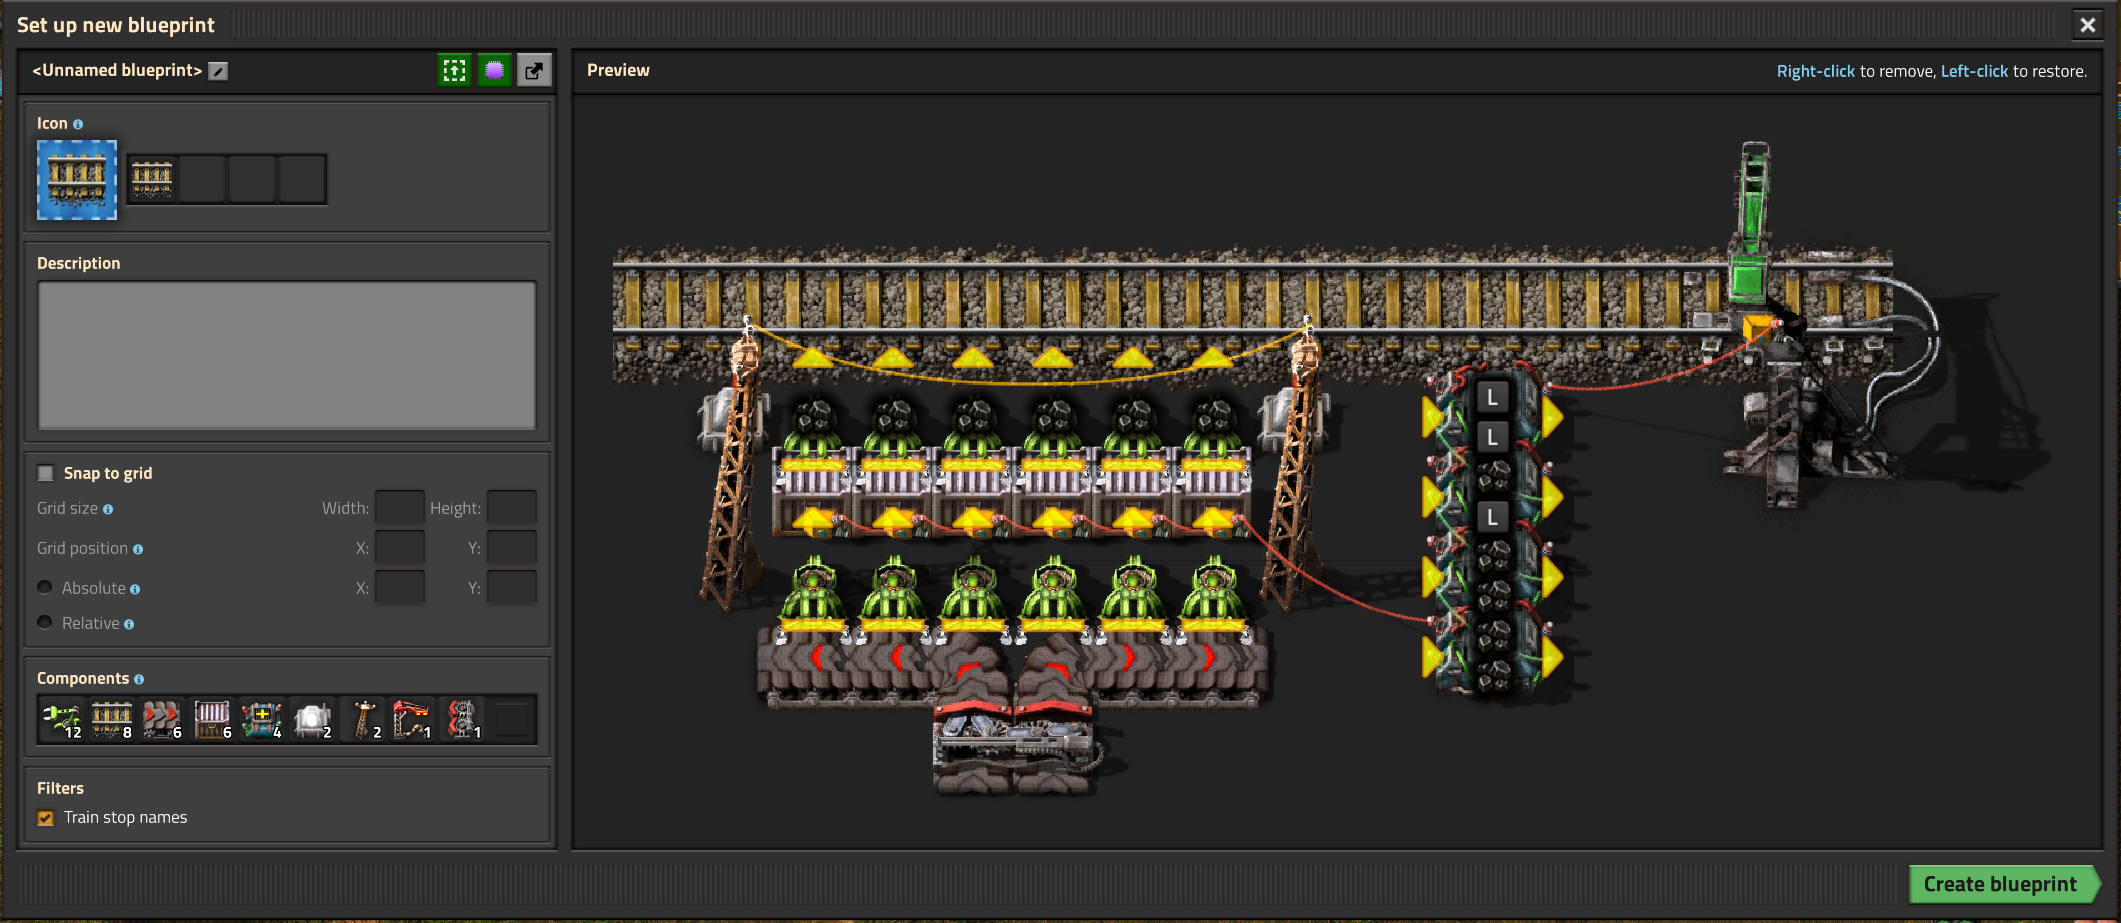The image size is (2121, 923).
Task: Click the grid size Height field
Action: pyautogui.click(x=512, y=508)
